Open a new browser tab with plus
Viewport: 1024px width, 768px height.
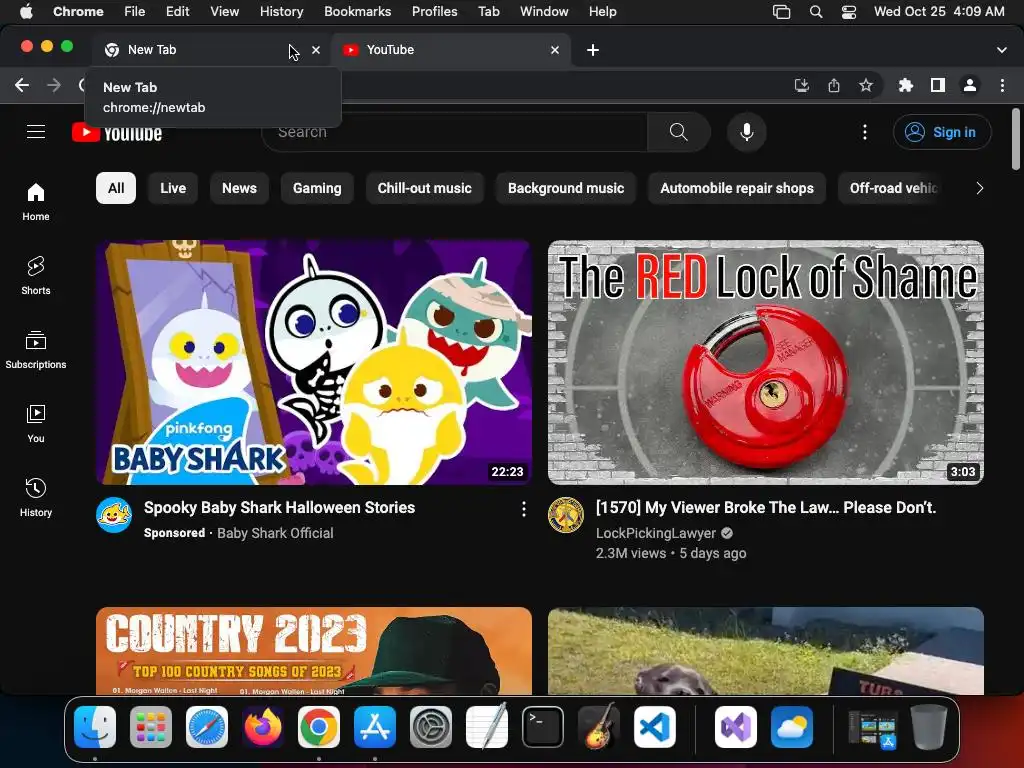point(592,50)
